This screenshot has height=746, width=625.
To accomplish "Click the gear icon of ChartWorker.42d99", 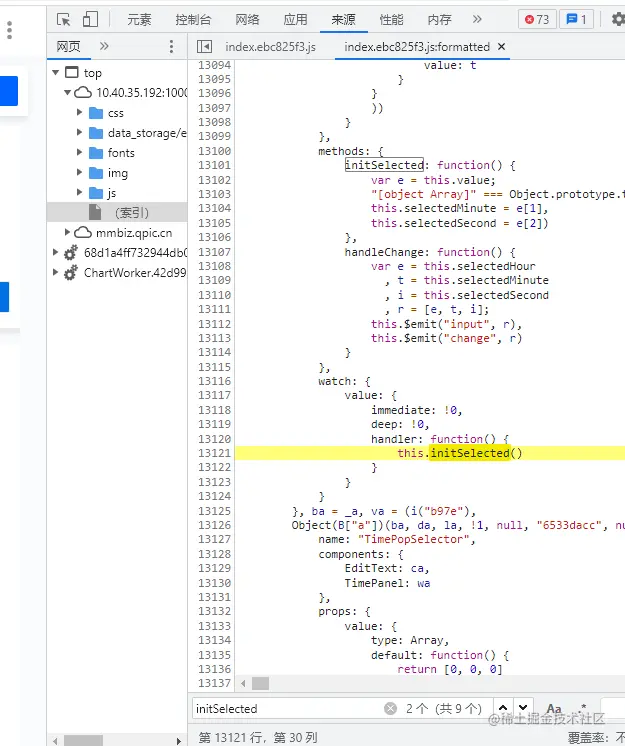I will 71,273.
